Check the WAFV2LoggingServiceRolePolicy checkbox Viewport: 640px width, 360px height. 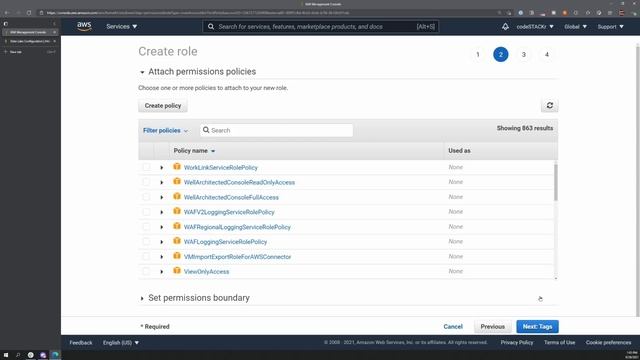click(x=146, y=212)
